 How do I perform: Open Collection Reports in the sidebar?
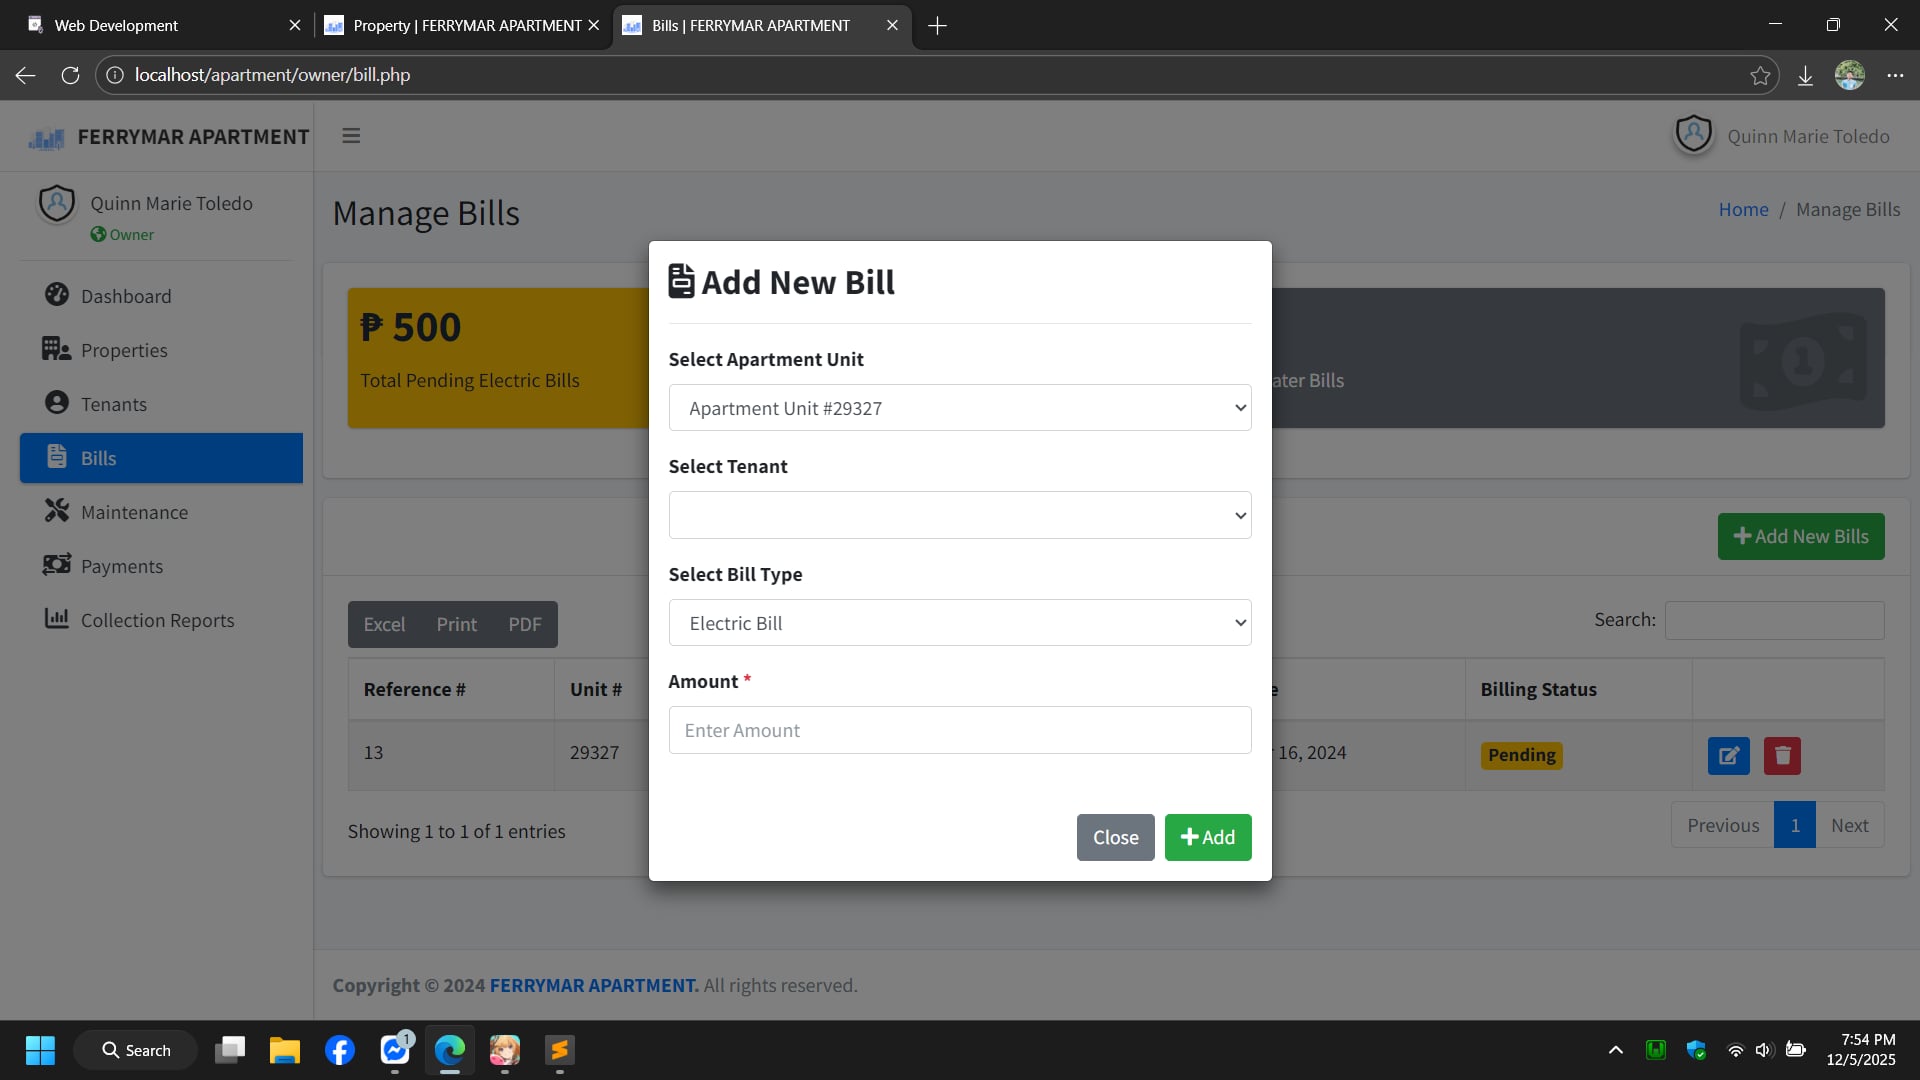tap(157, 620)
